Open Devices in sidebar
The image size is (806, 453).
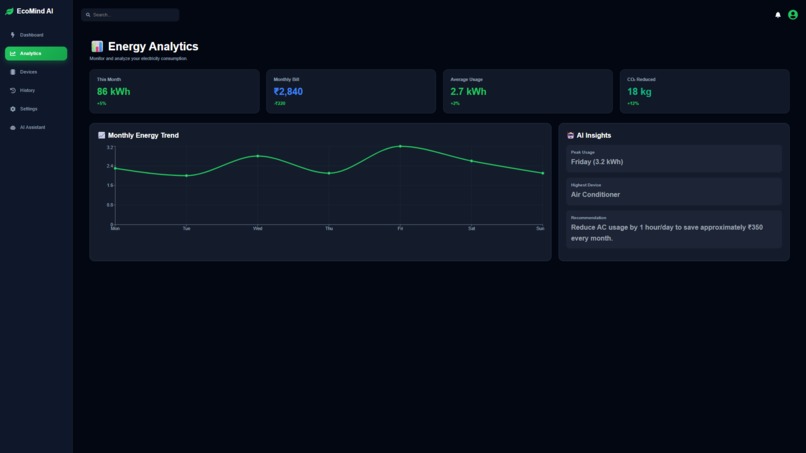click(x=36, y=72)
